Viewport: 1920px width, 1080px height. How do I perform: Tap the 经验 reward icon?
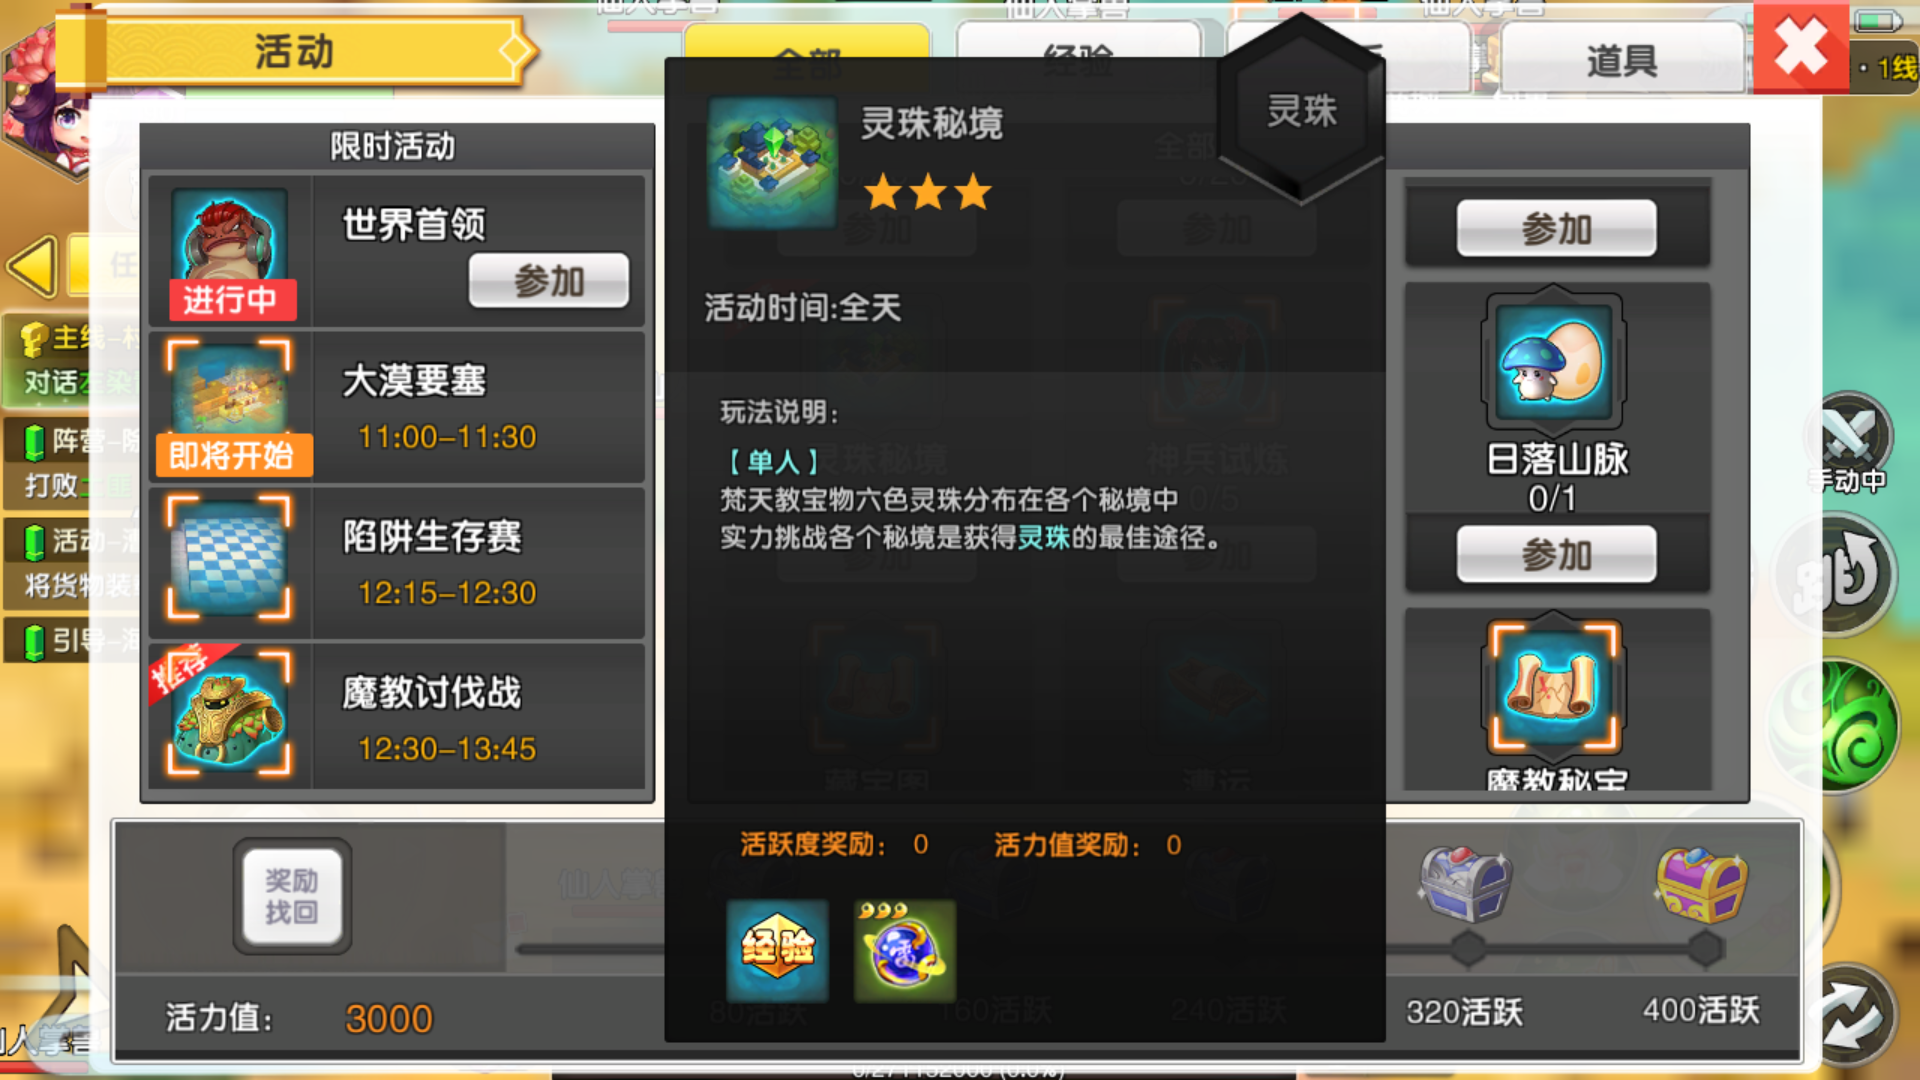click(x=777, y=949)
